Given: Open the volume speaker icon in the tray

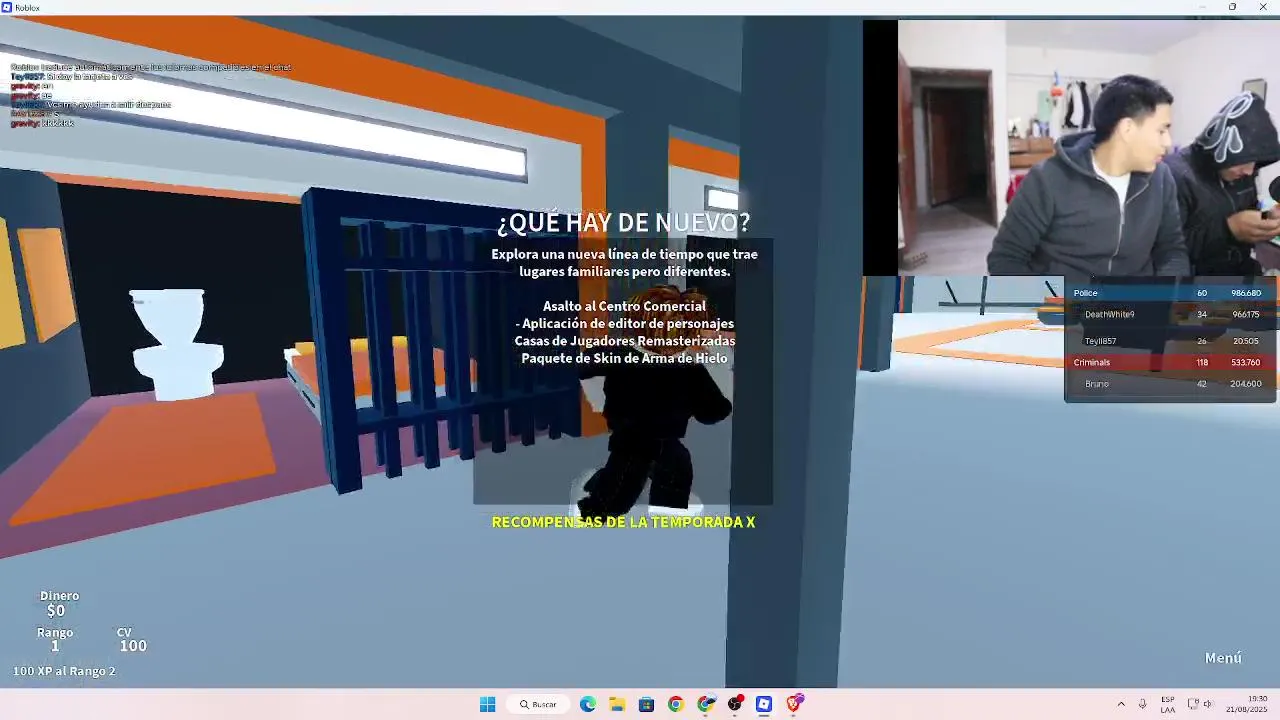Looking at the screenshot, I should point(1208,704).
